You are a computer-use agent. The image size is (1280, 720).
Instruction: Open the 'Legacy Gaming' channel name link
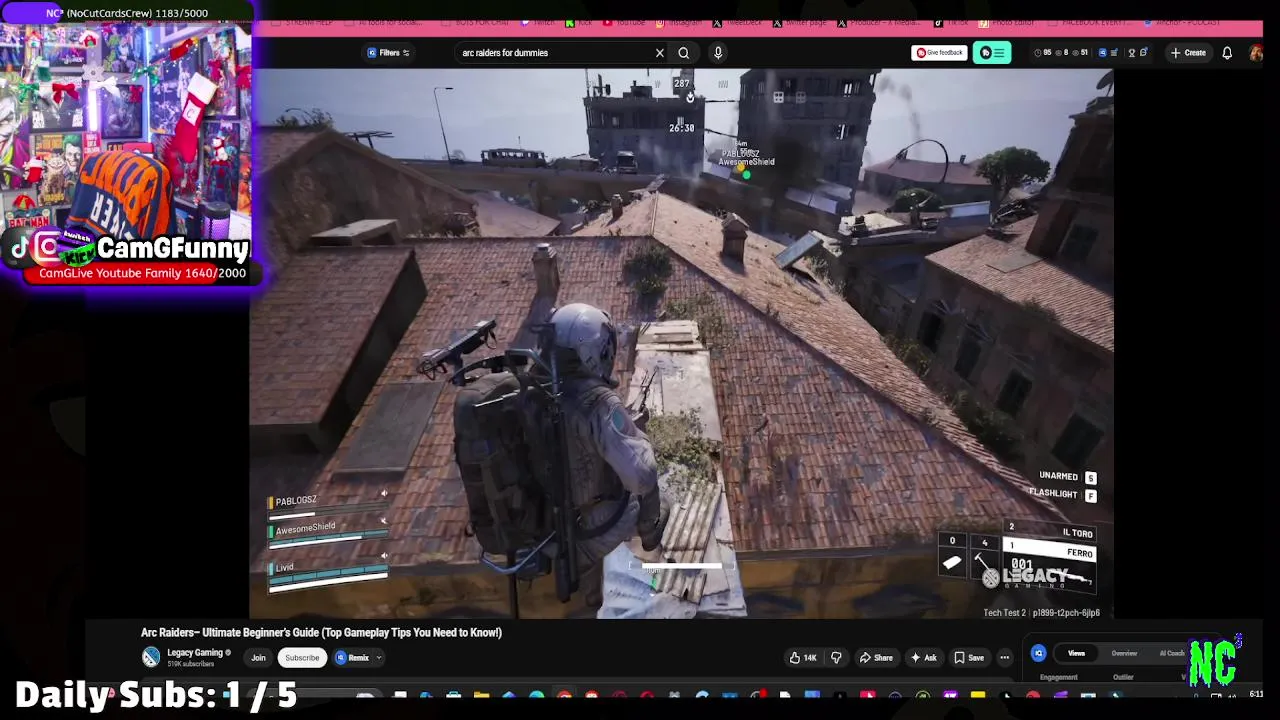point(194,653)
